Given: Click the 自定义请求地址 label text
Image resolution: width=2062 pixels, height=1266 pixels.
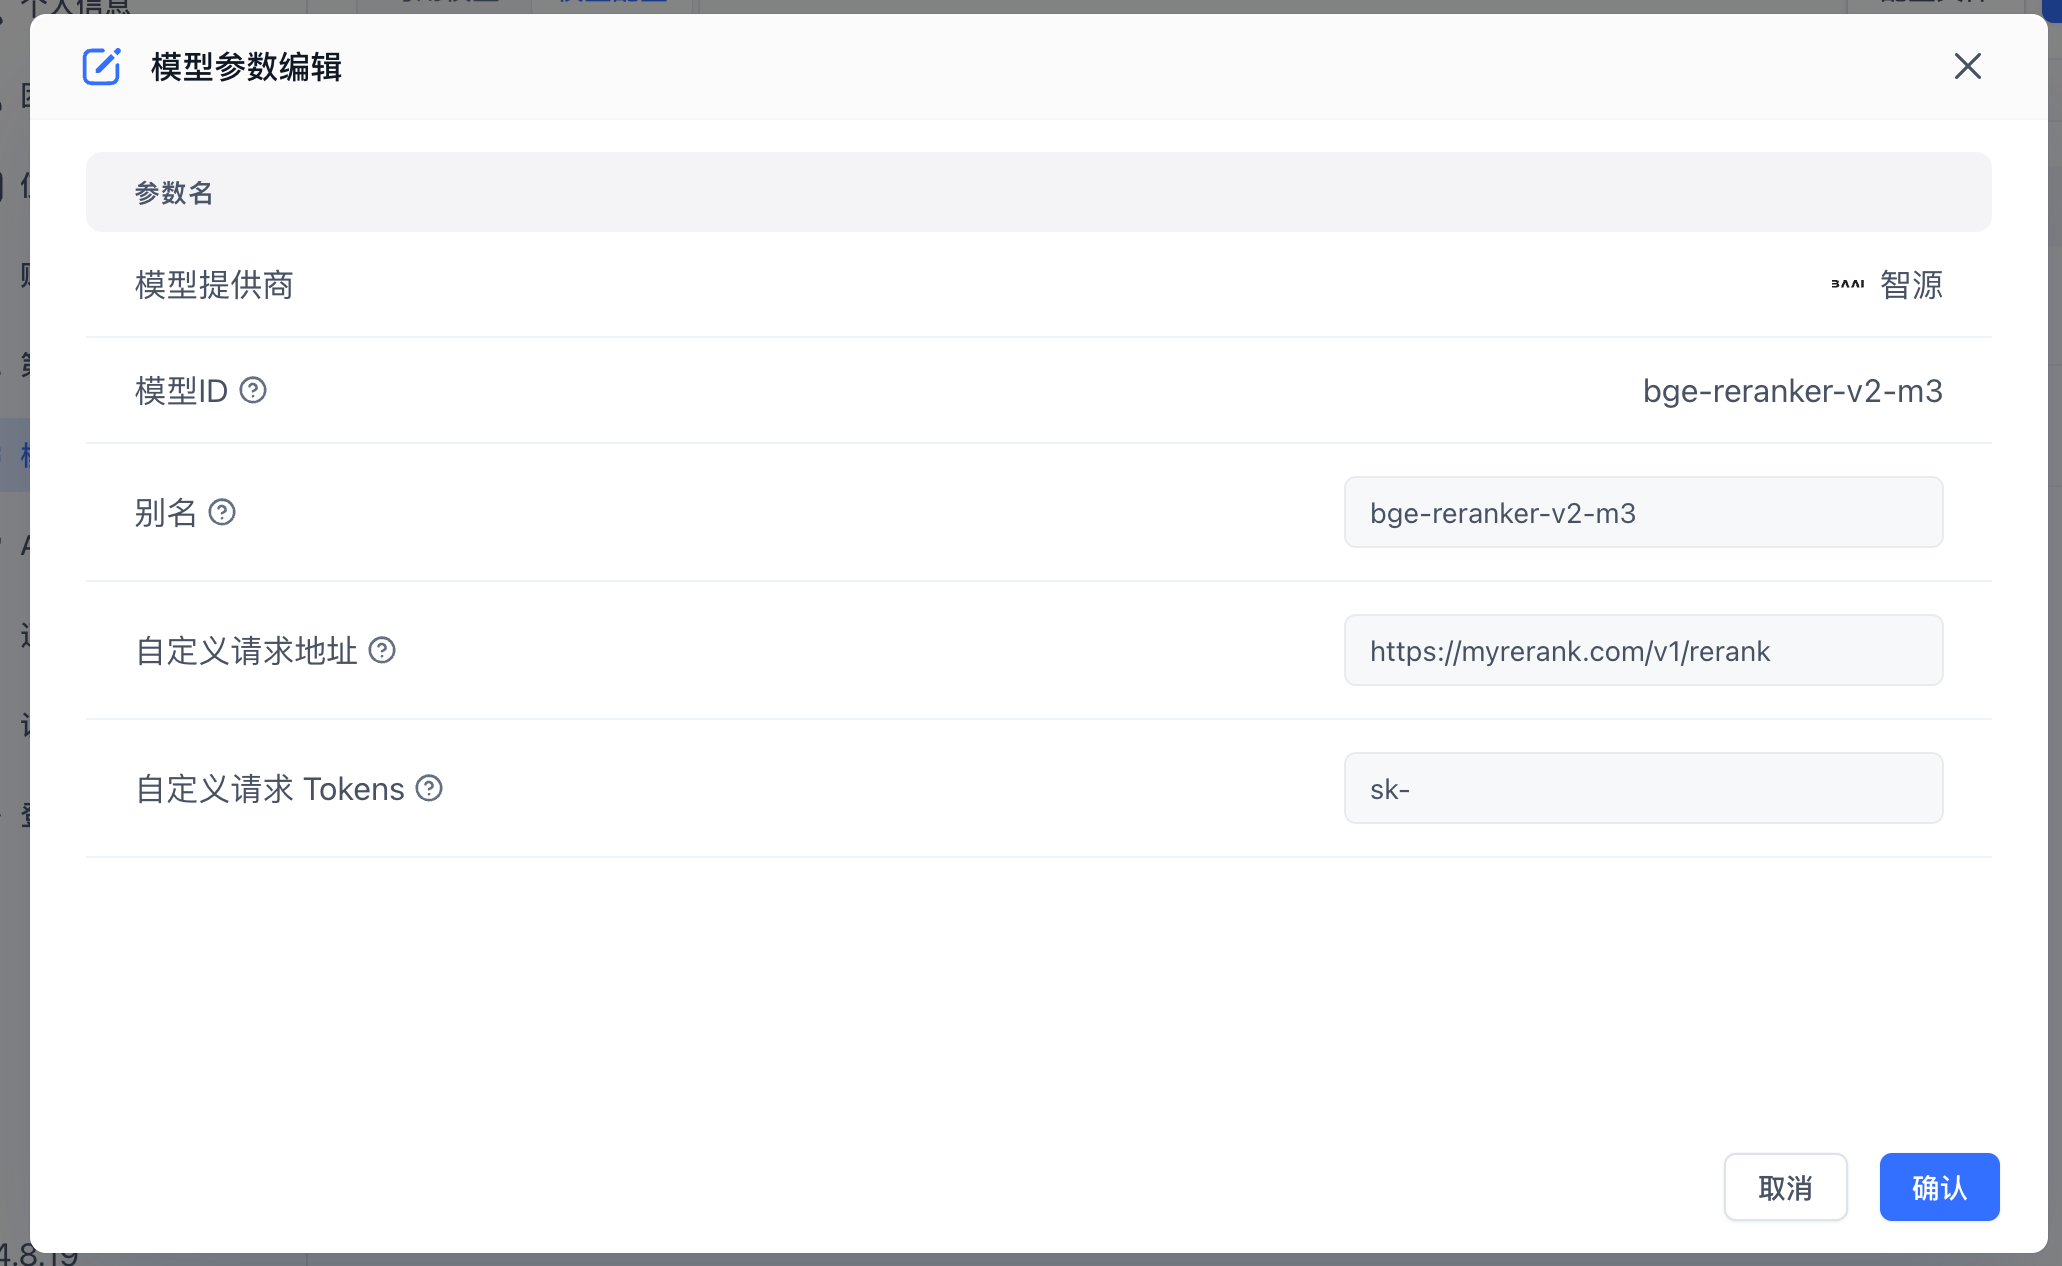Looking at the screenshot, I should click(246, 650).
